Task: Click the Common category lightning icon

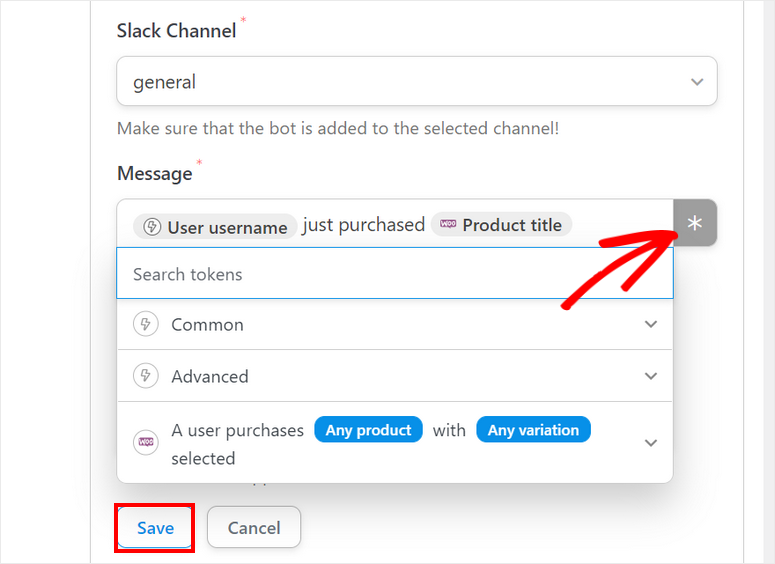Action: pyautogui.click(x=146, y=325)
